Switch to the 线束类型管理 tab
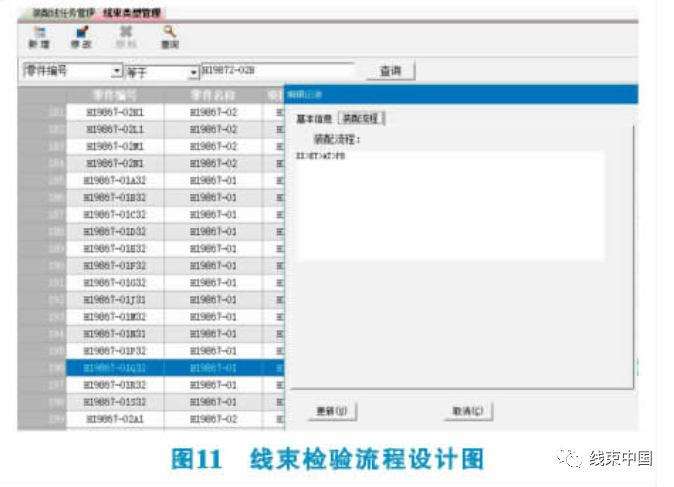 click(x=135, y=12)
